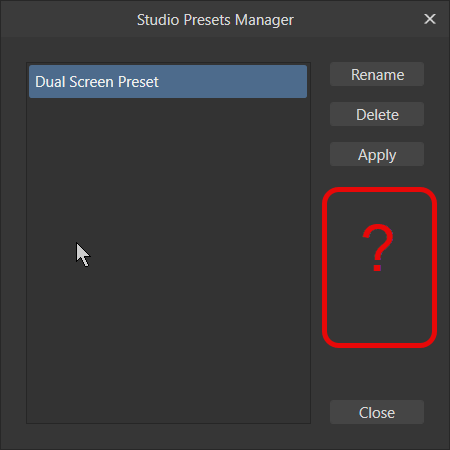The width and height of the screenshot is (450, 450).
Task: Select the Dual Screen Preset entry
Action: click(x=168, y=82)
